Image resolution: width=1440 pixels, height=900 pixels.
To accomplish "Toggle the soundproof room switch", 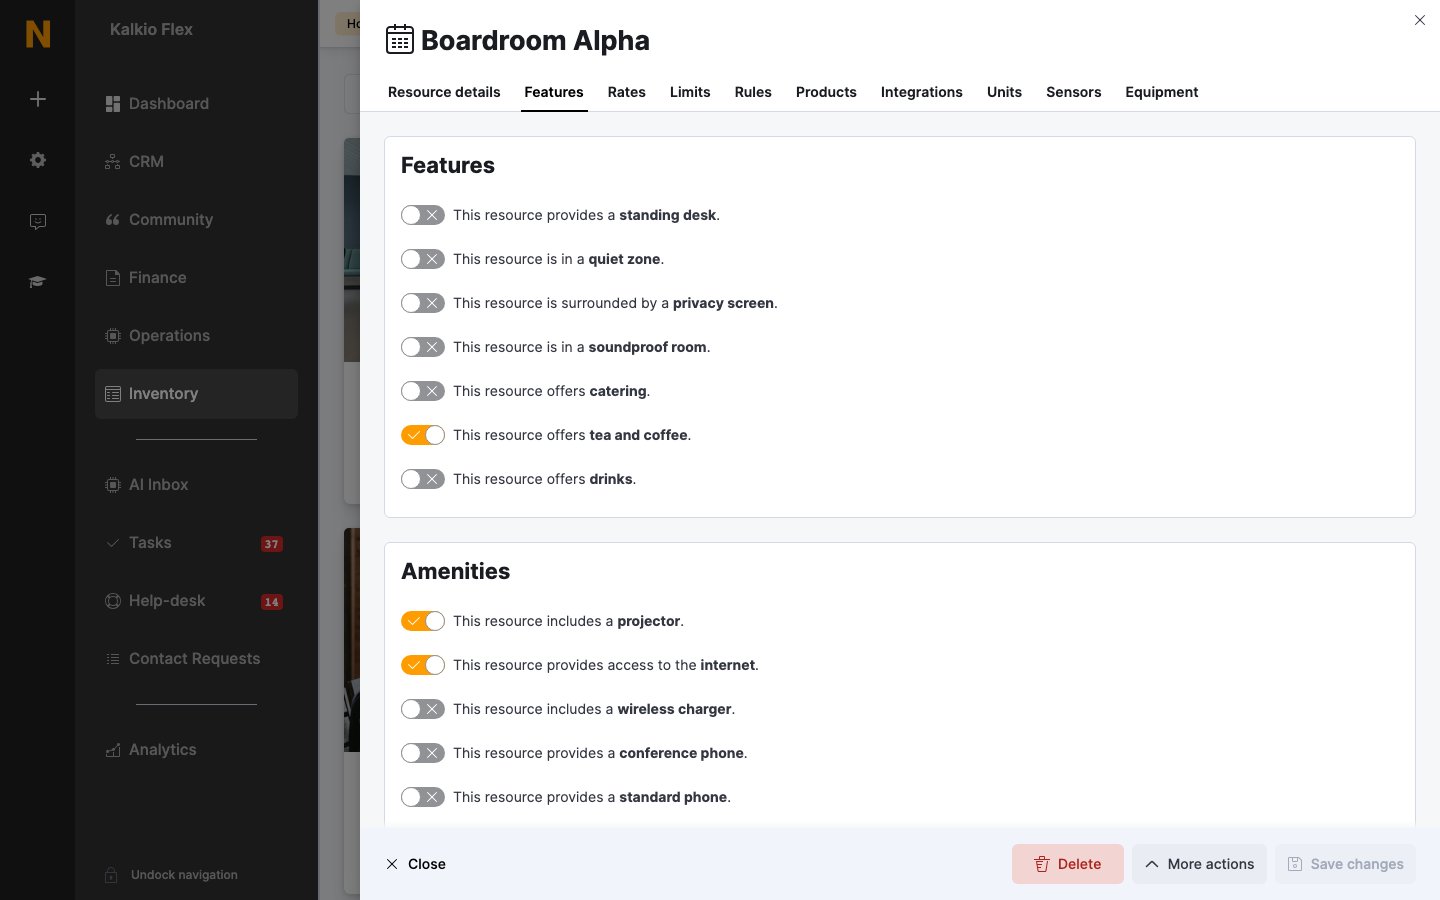I will pyautogui.click(x=423, y=347).
